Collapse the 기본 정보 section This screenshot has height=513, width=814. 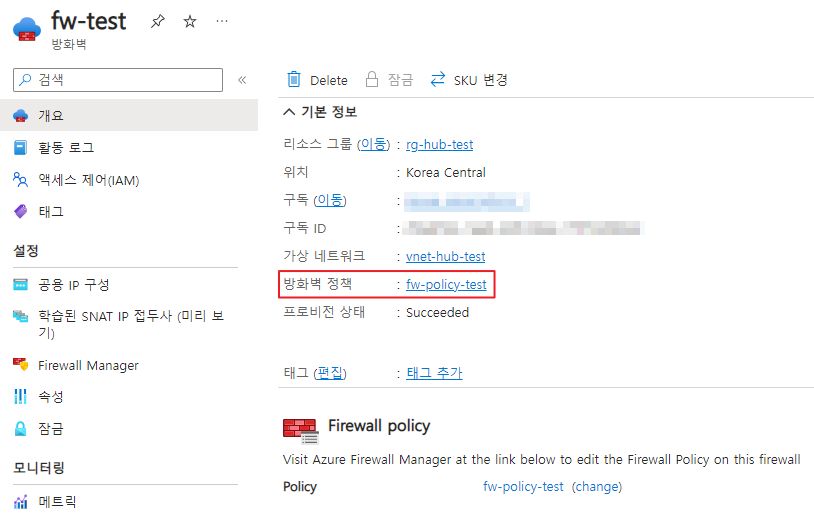pyautogui.click(x=289, y=112)
